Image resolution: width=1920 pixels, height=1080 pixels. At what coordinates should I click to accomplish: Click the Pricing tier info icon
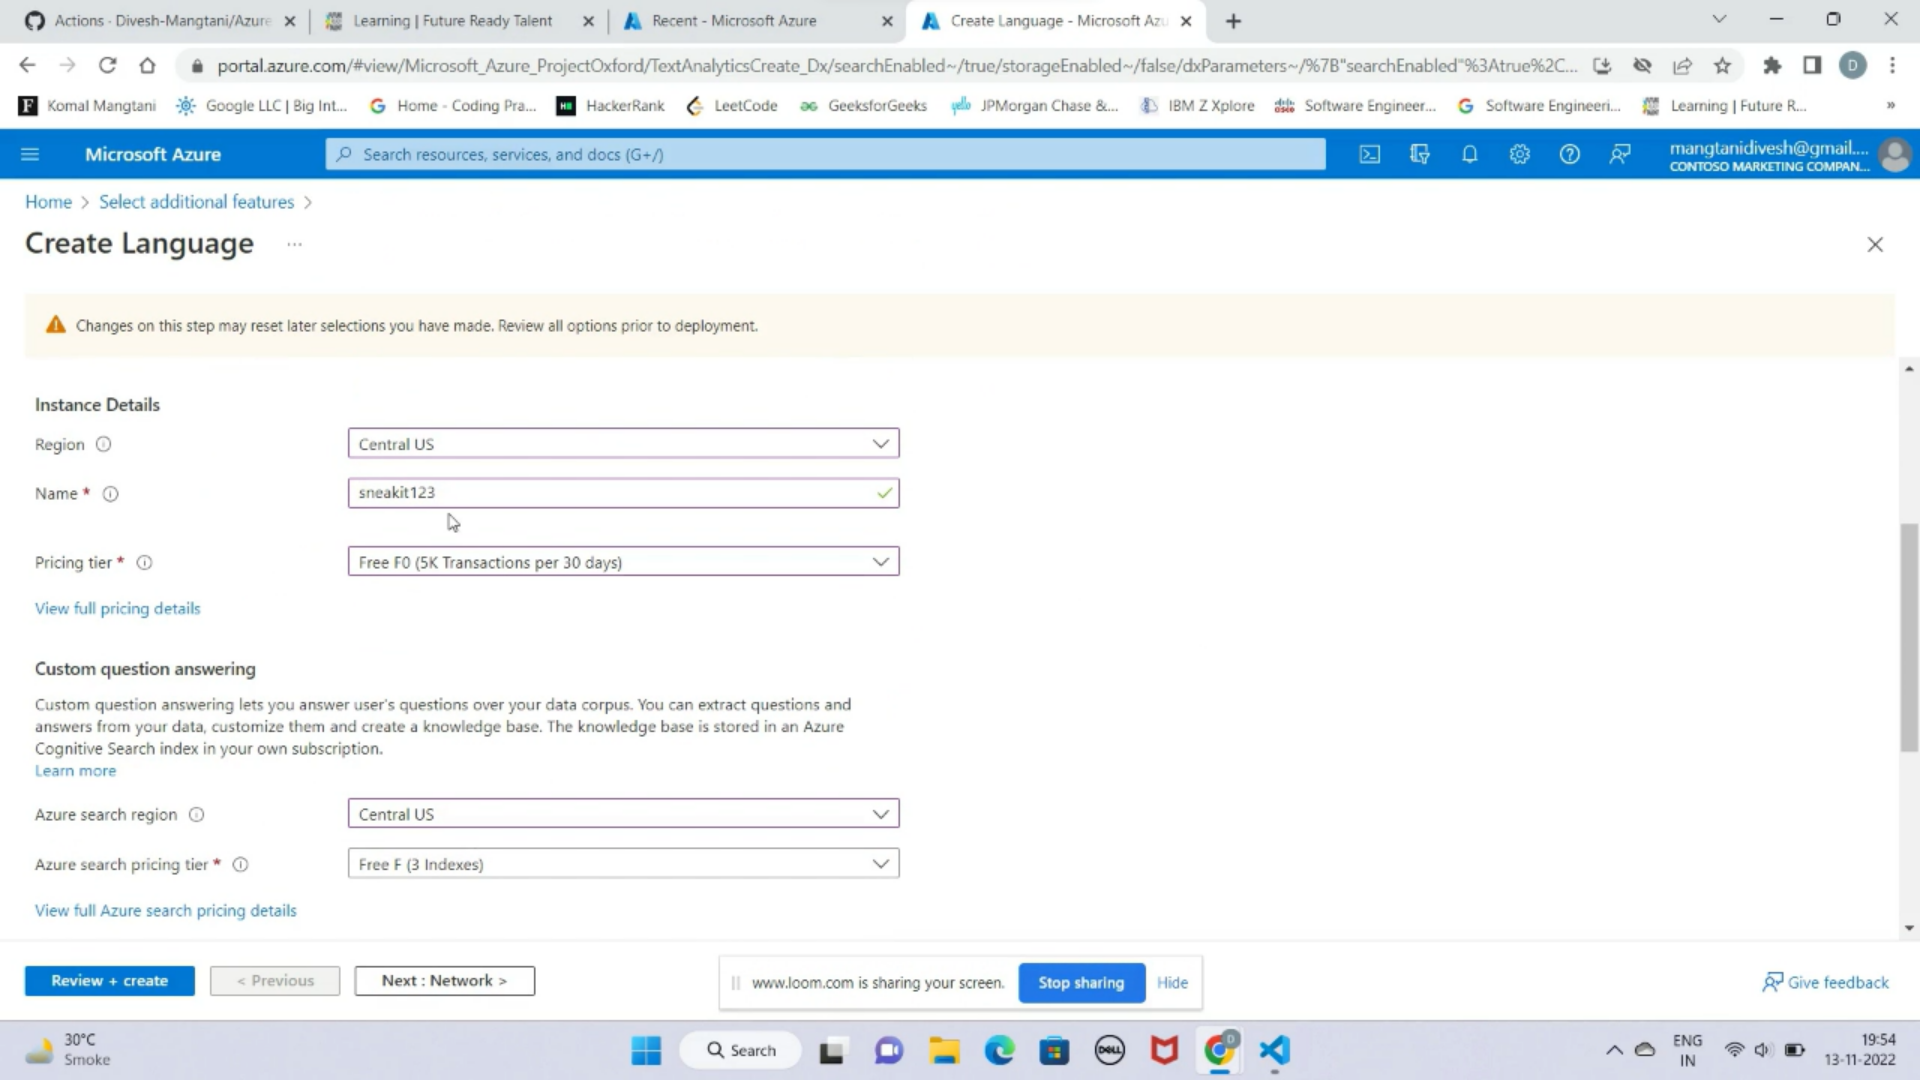coord(144,562)
